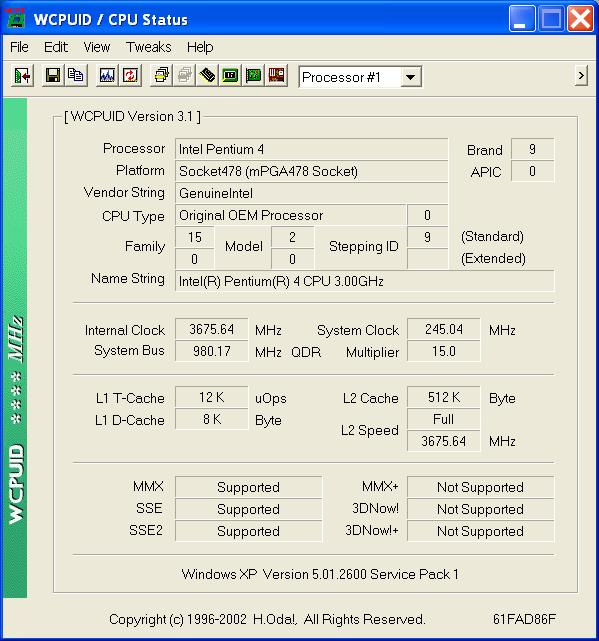
Task: Click the red refresh arrows icon
Action: (x=130, y=76)
